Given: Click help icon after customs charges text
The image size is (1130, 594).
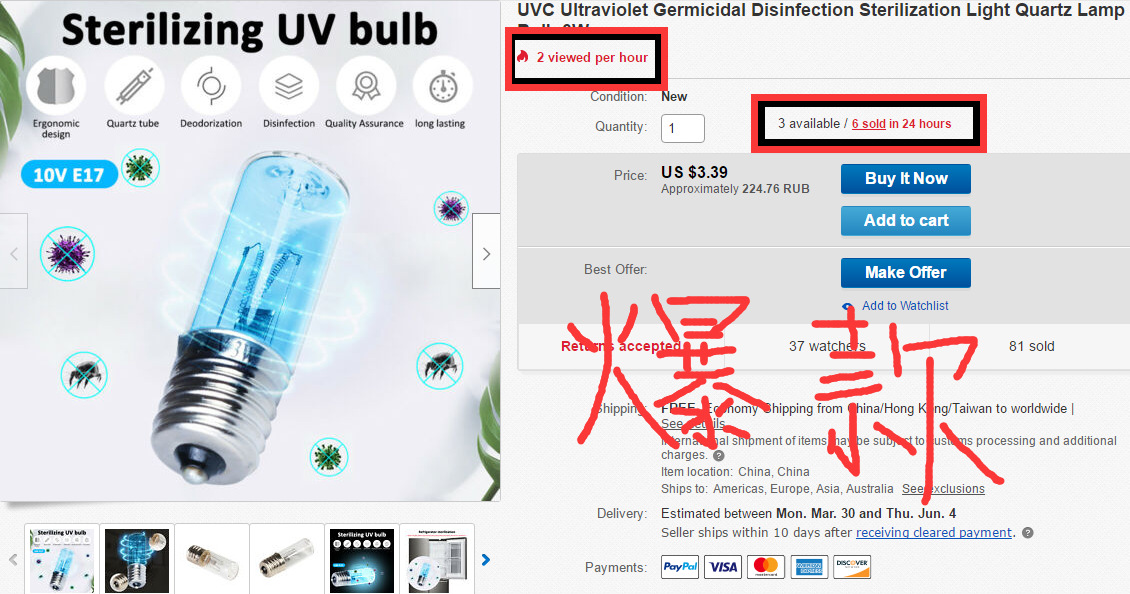Looking at the screenshot, I should pos(719,456).
